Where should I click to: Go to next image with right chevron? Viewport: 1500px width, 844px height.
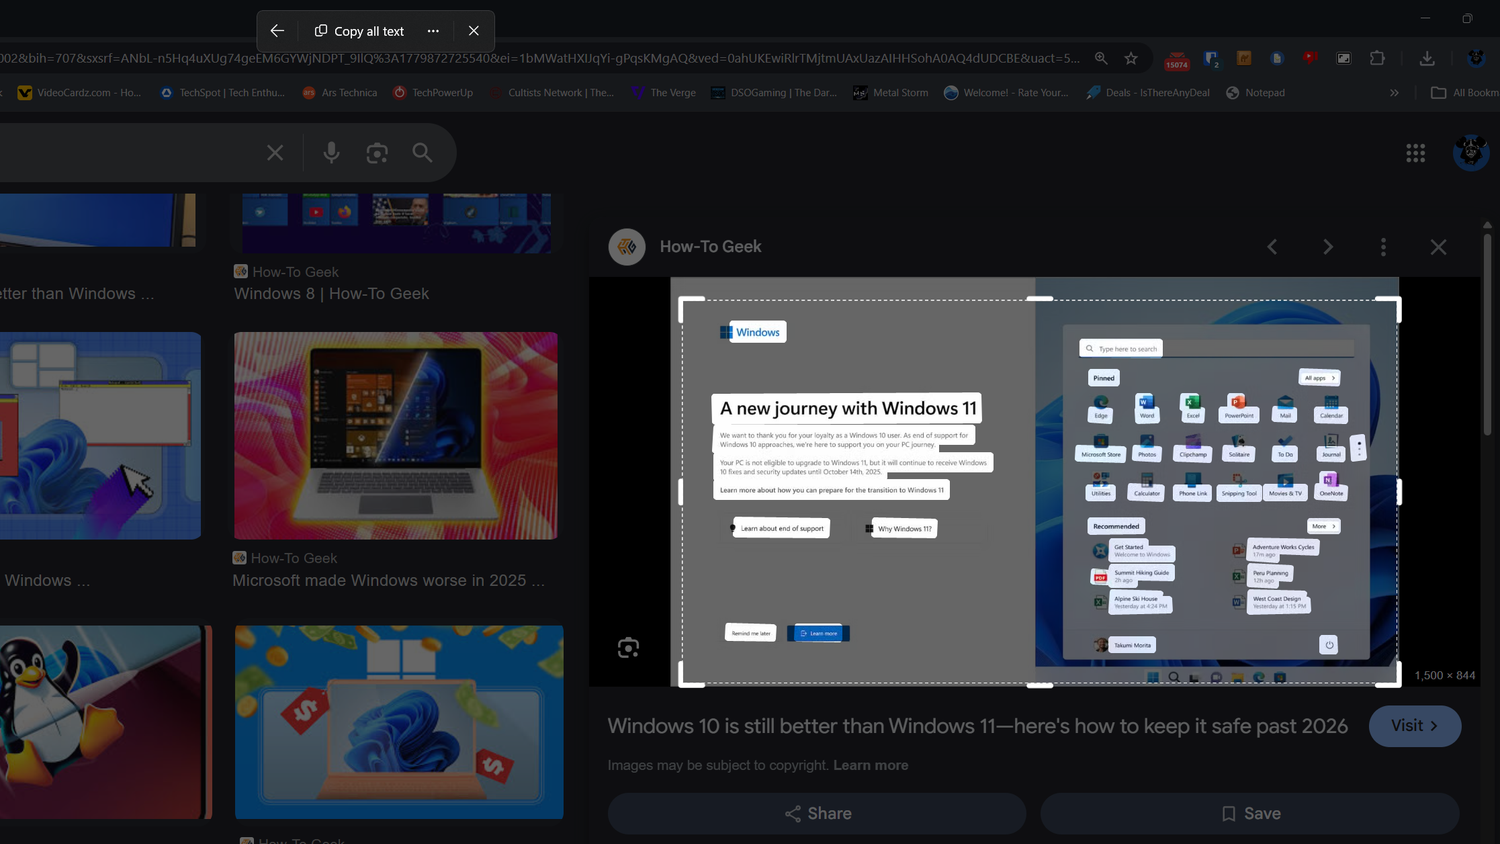(1328, 247)
